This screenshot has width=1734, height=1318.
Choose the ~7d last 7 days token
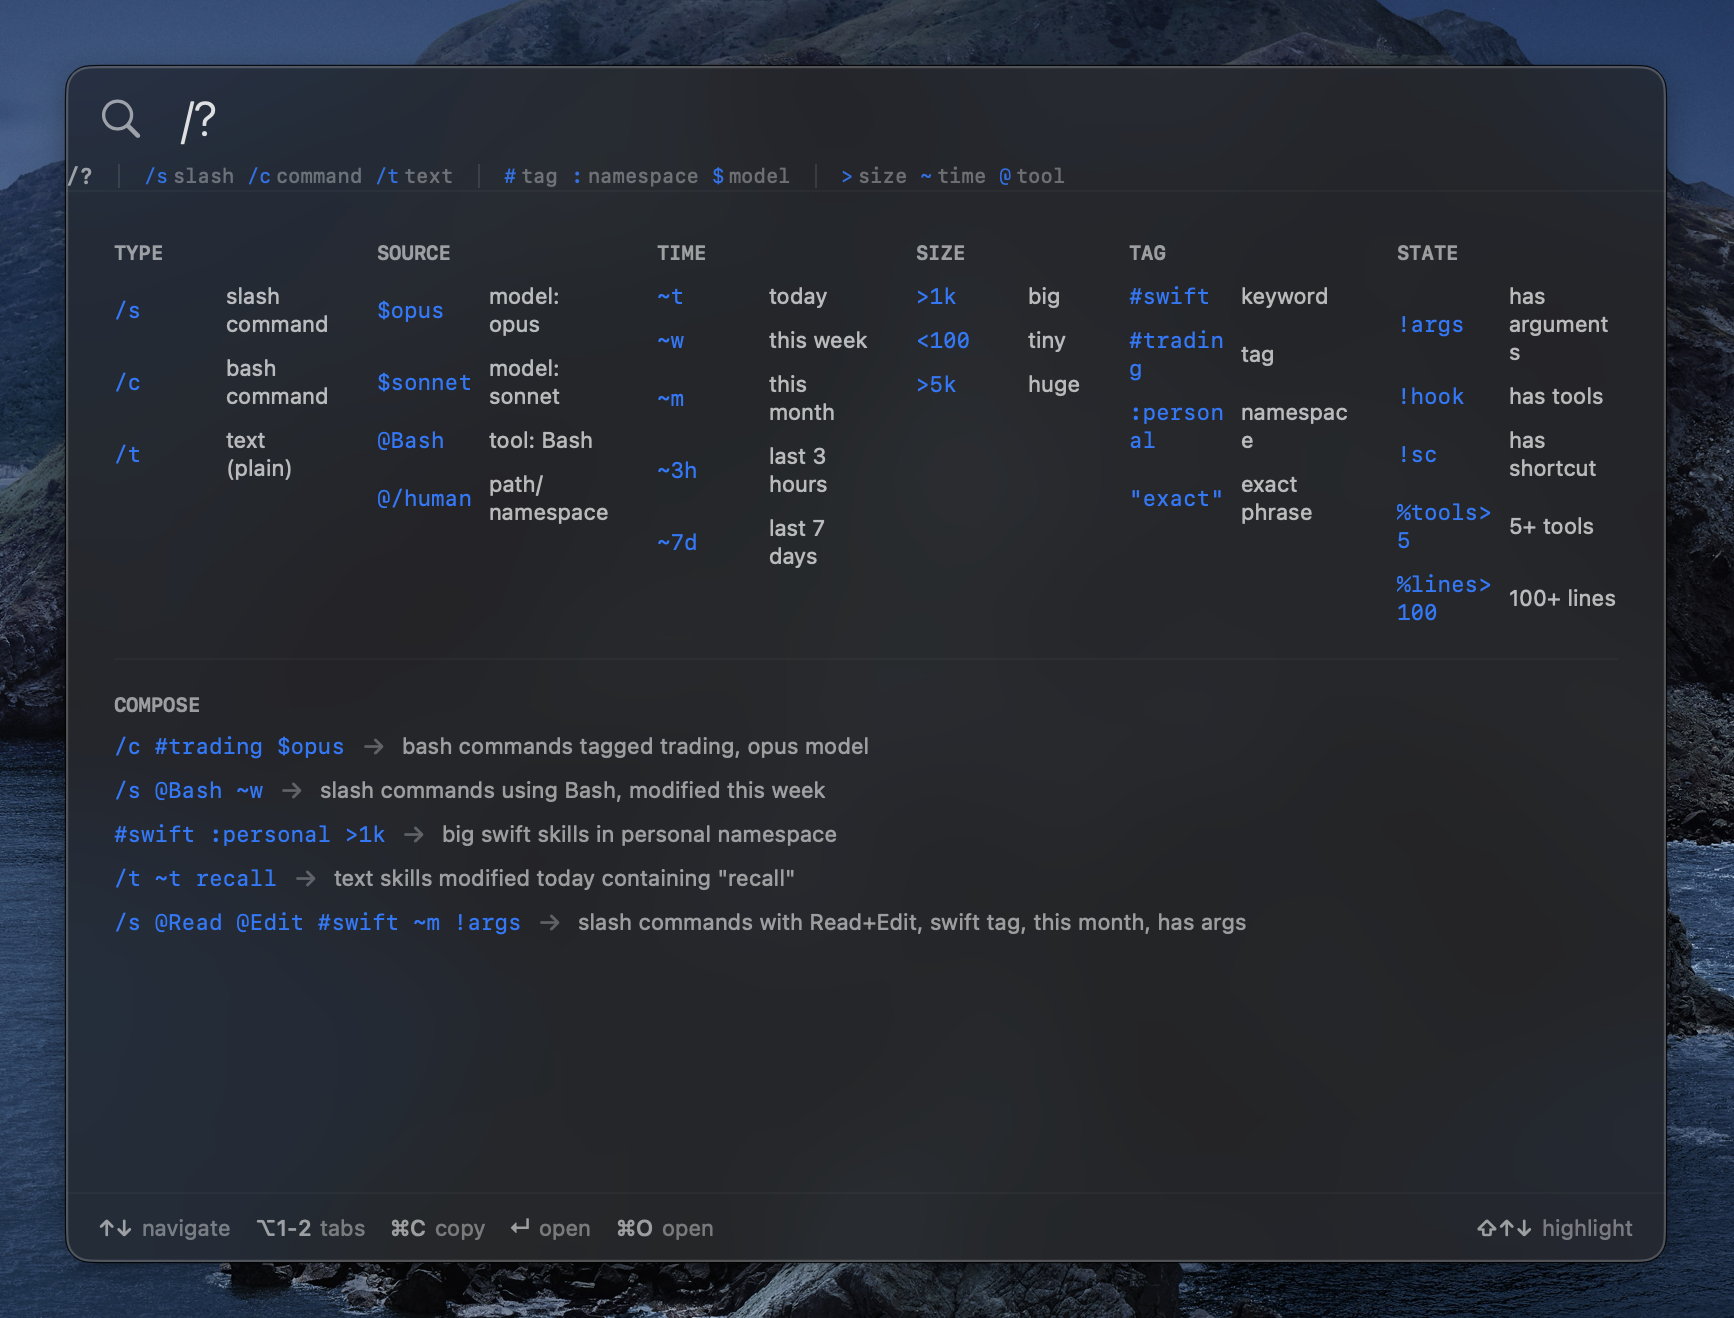click(677, 543)
